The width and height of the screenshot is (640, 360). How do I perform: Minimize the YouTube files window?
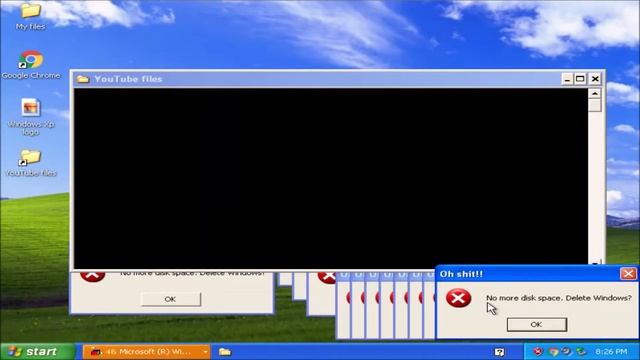(567, 79)
